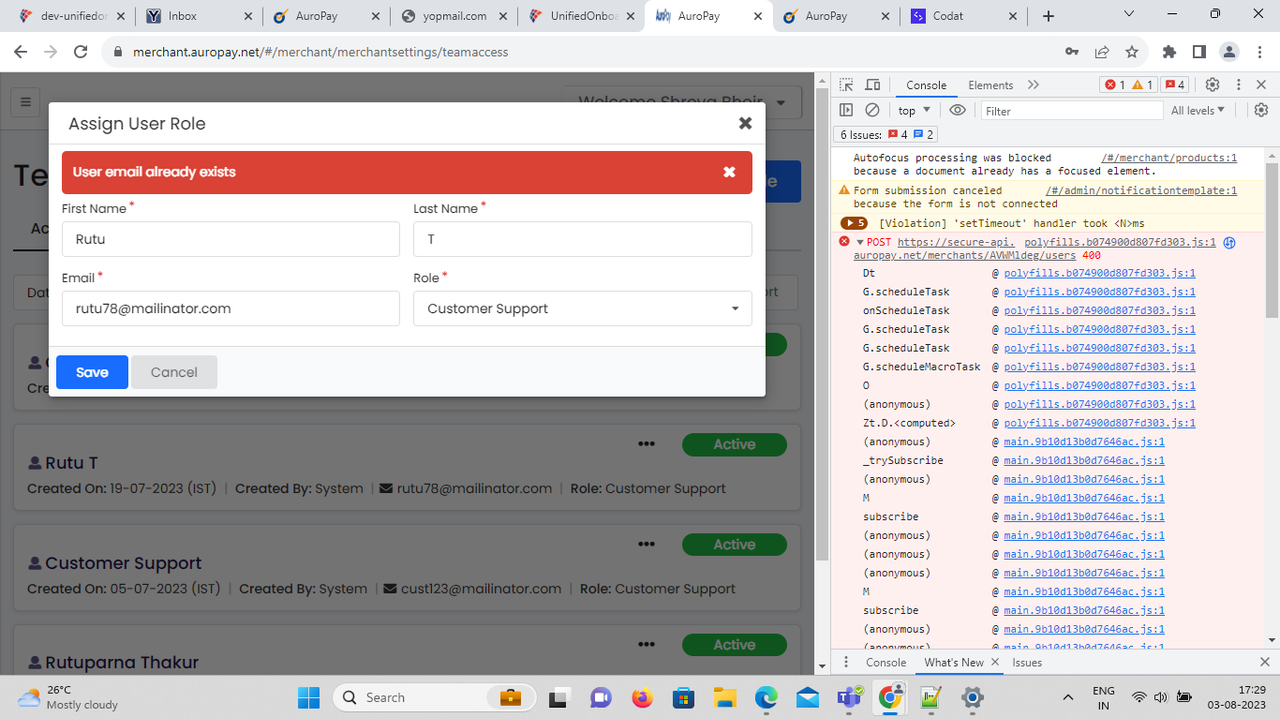Open the DevTools three-dot customize menu

click(1239, 85)
